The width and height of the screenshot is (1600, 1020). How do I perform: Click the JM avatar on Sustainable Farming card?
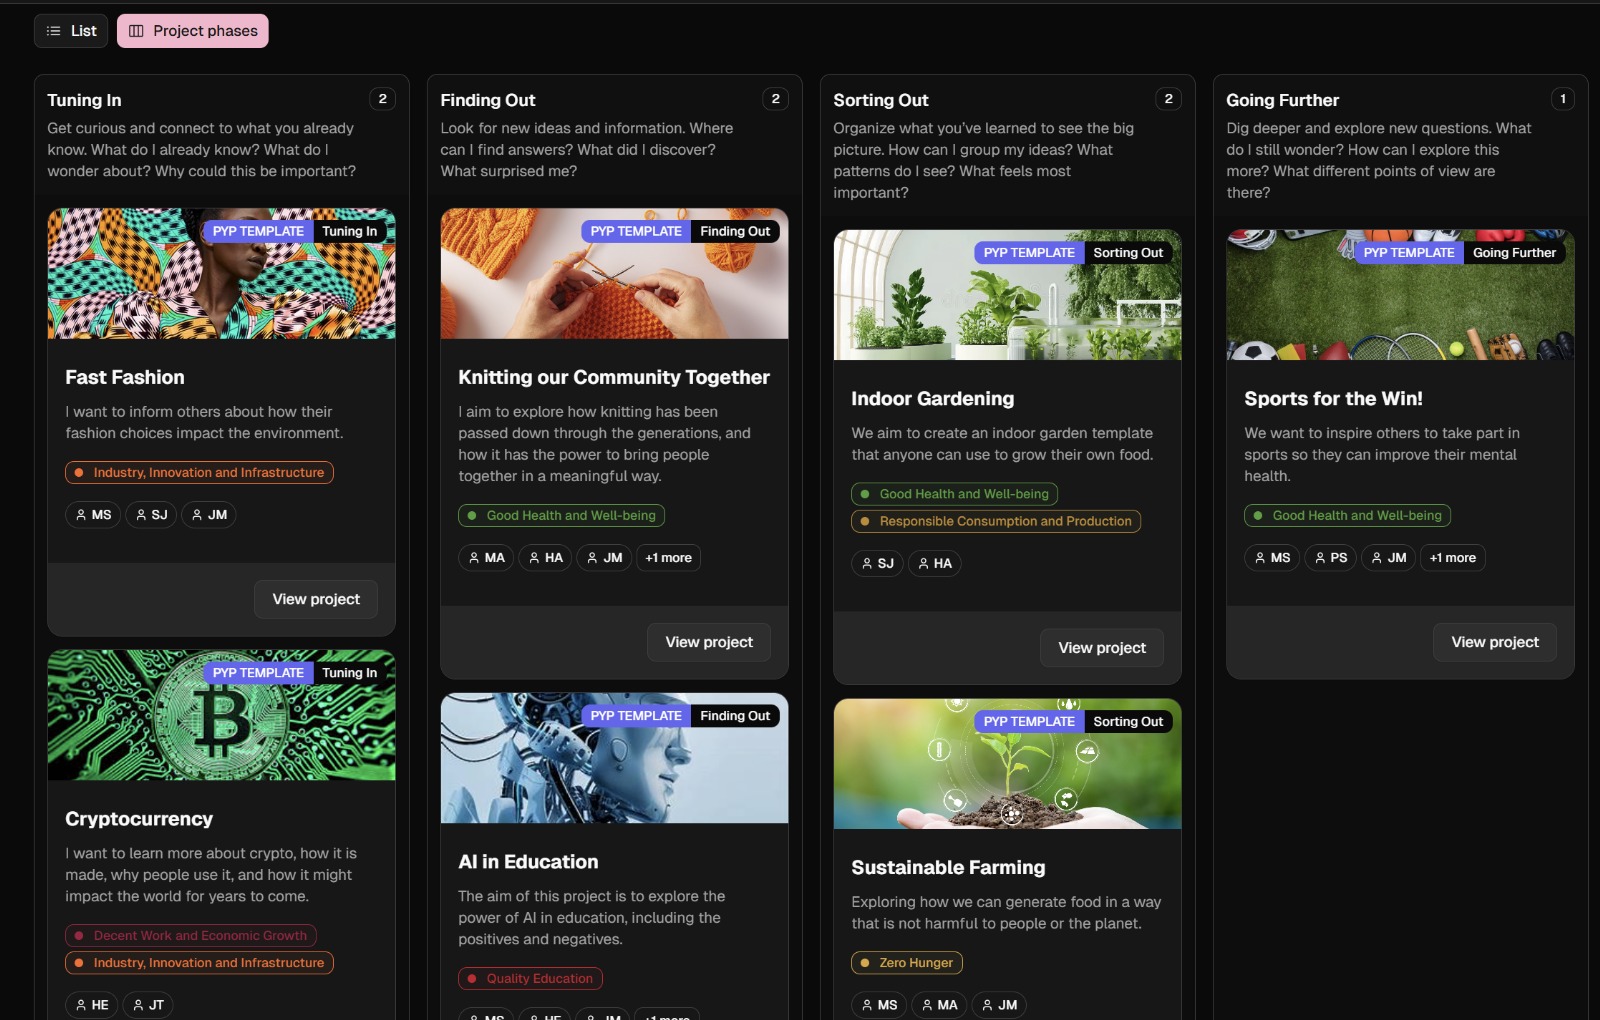click(998, 1004)
